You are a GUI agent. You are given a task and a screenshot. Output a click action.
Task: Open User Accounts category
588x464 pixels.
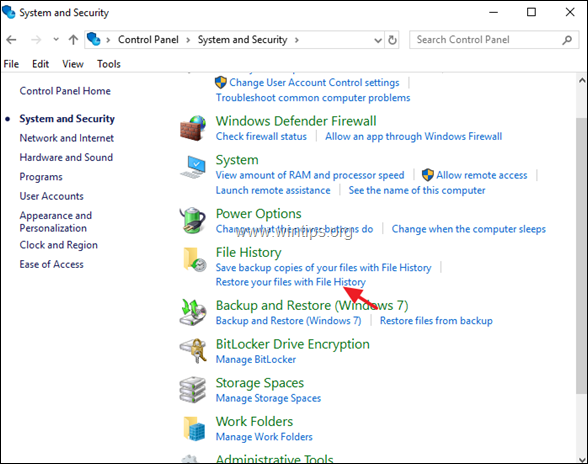(52, 196)
